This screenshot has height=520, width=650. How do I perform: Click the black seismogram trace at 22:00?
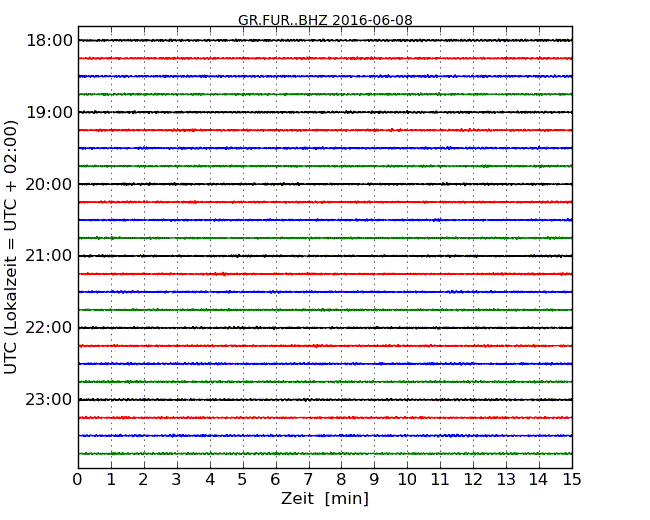click(325, 328)
